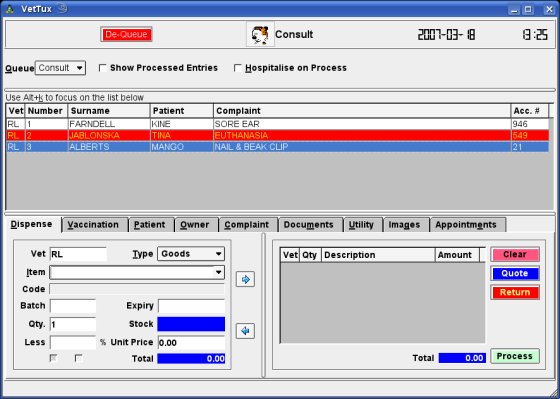Click the Batch input field
The image size is (560, 399).
[73, 306]
